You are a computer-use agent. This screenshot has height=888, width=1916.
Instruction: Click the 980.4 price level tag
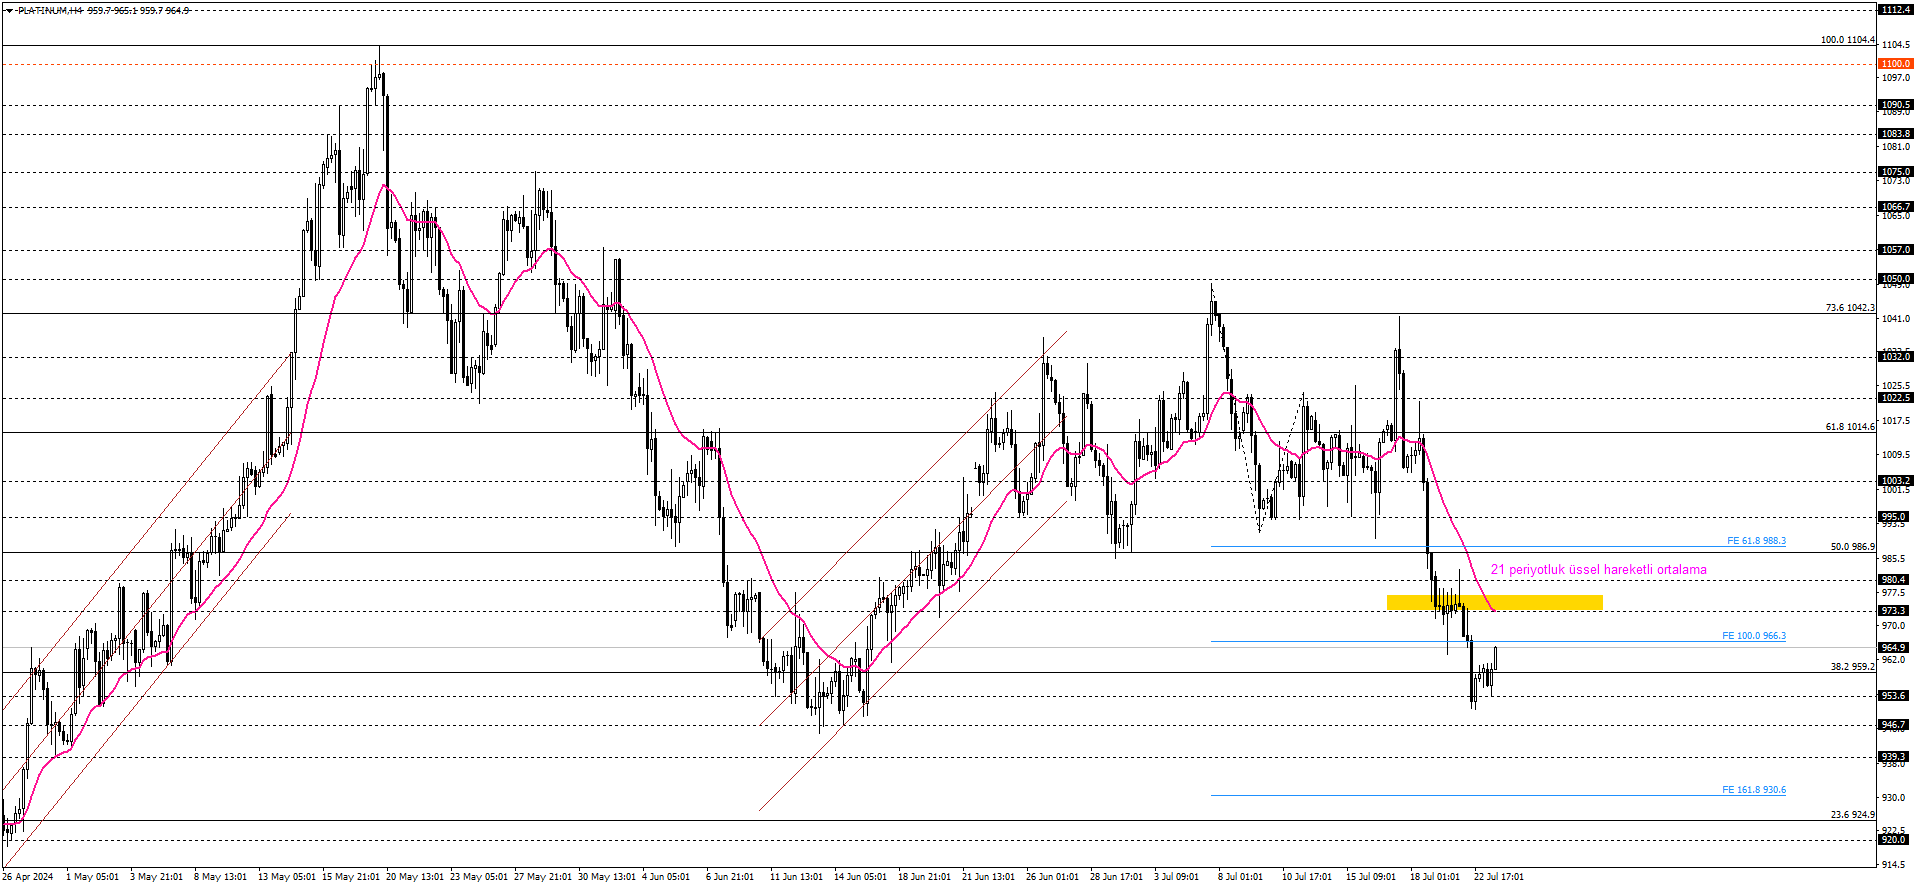(1895, 580)
